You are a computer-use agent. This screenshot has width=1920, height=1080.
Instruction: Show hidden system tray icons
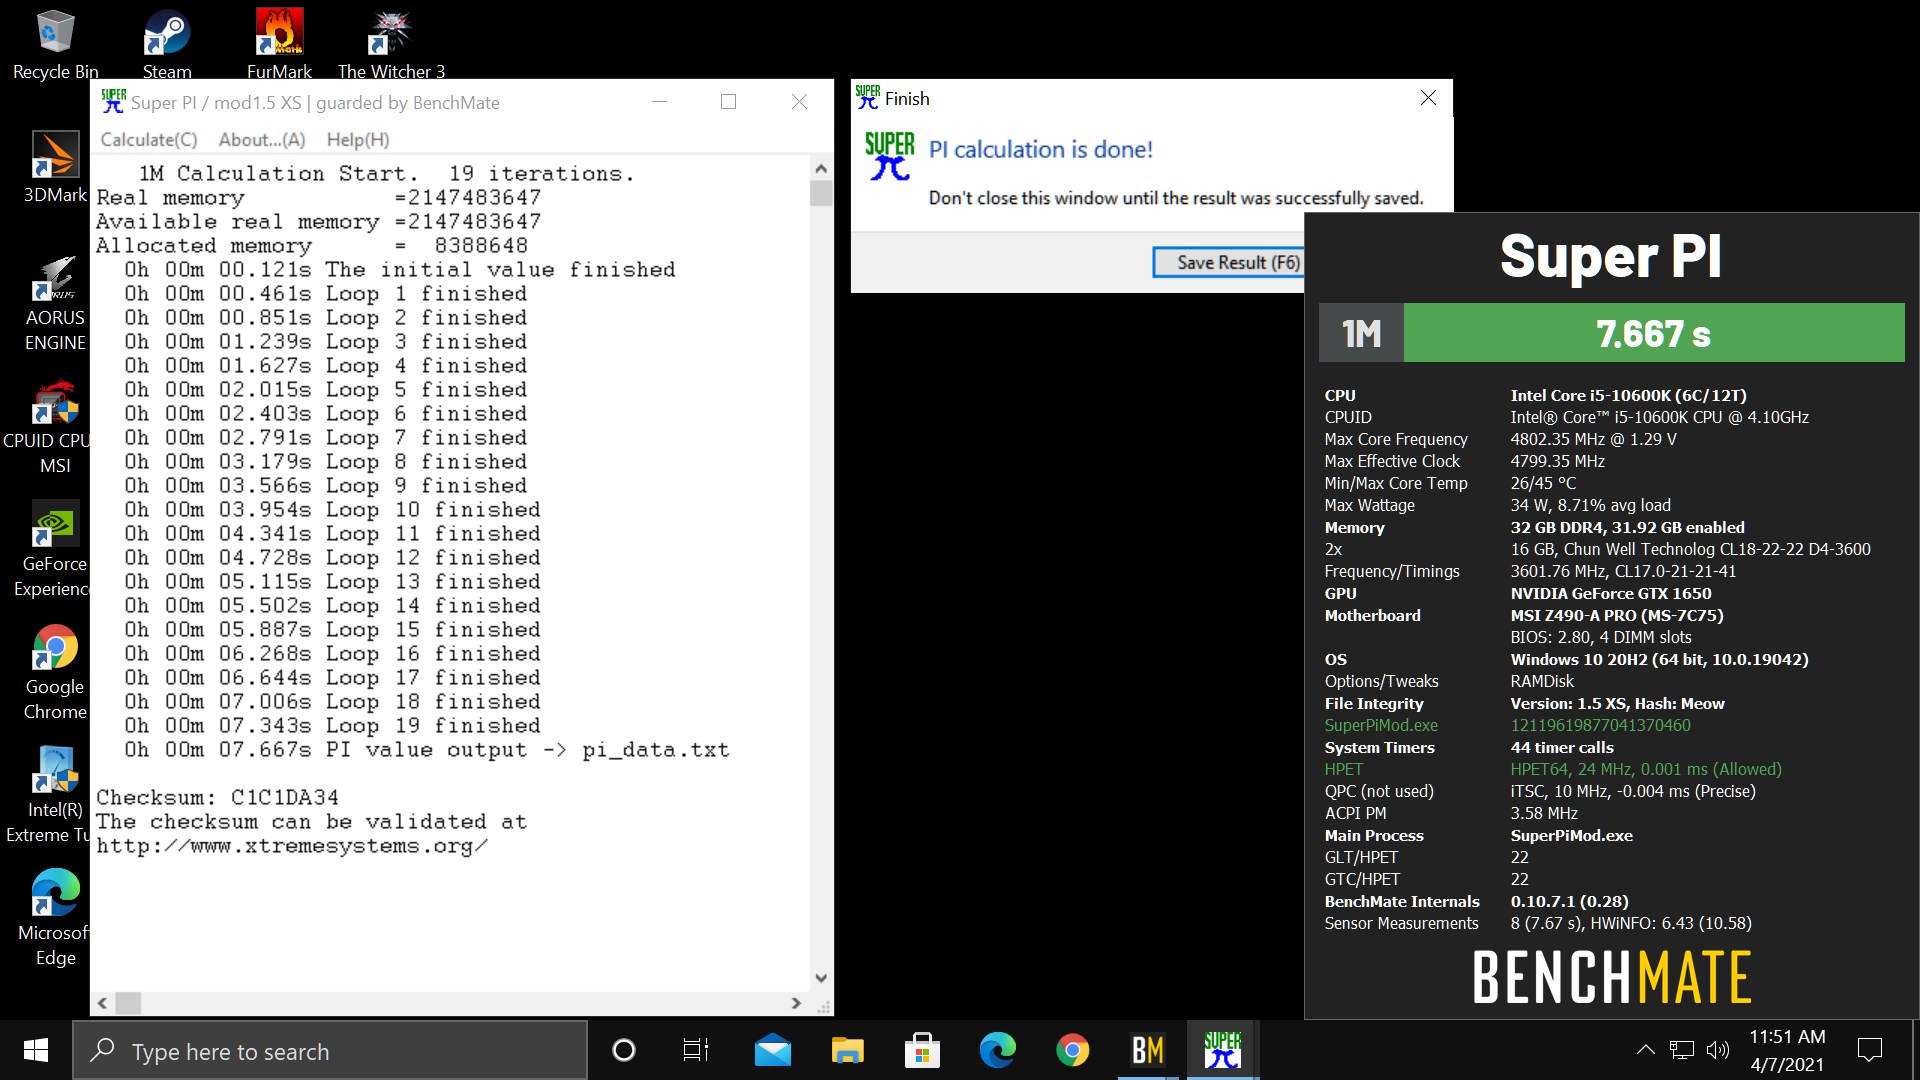click(1645, 1050)
